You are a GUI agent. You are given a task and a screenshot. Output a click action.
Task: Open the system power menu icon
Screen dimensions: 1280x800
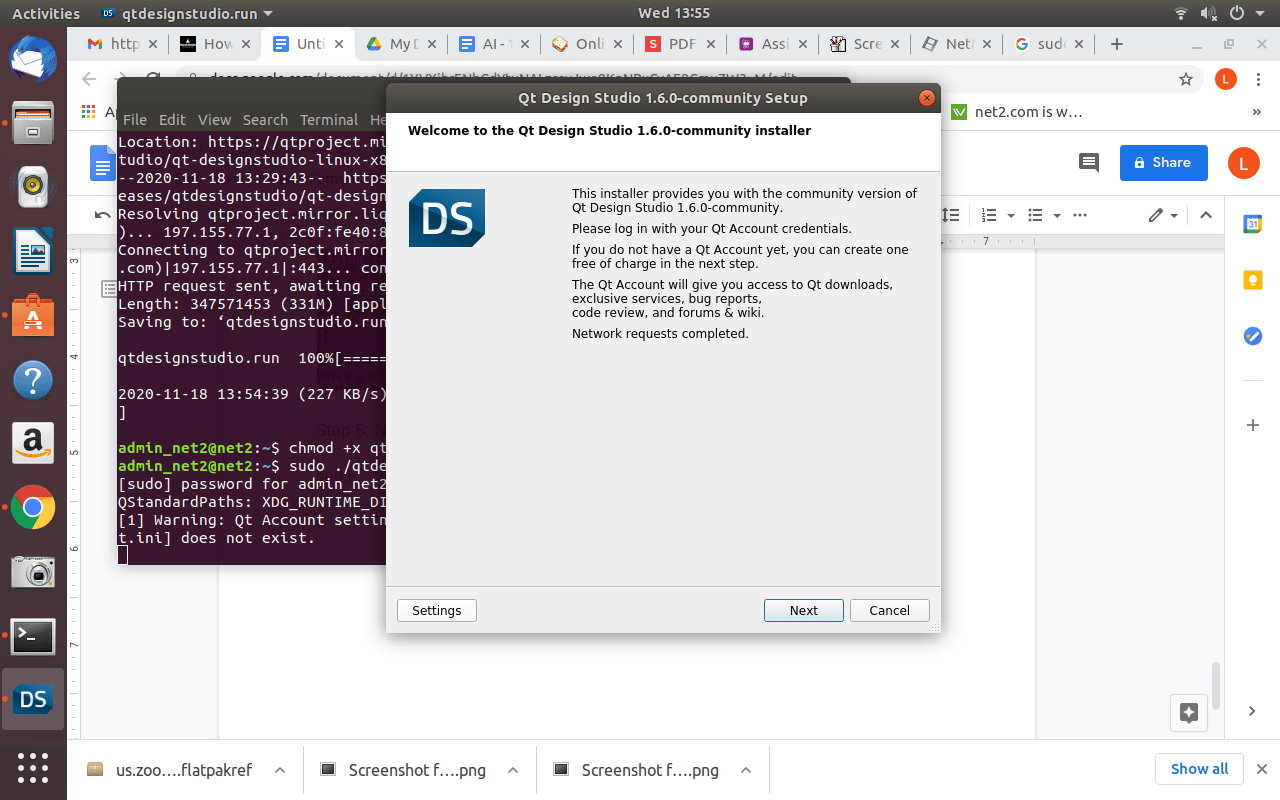(x=1236, y=13)
